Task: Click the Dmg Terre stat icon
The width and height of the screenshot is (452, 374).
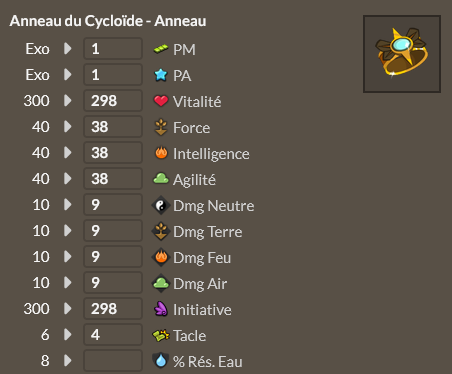Action: coord(161,231)
